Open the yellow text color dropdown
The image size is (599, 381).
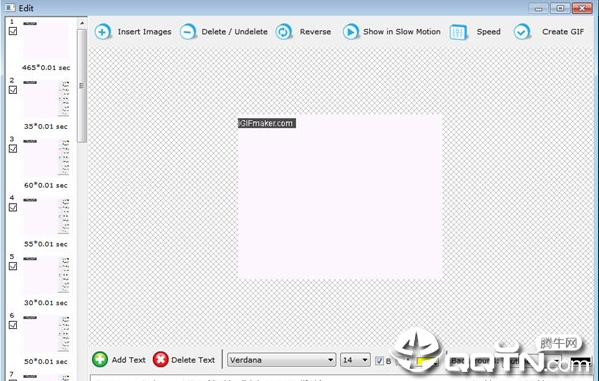pyautogui.click(x=427, y=362)
